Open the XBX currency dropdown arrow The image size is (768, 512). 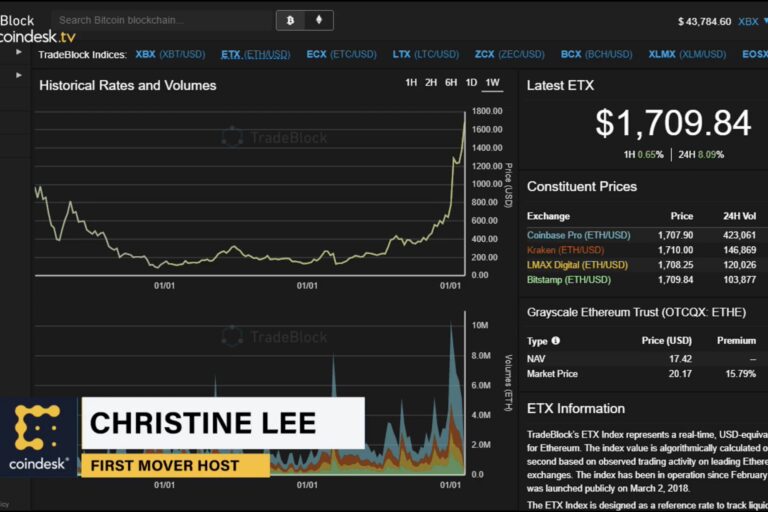766,21
